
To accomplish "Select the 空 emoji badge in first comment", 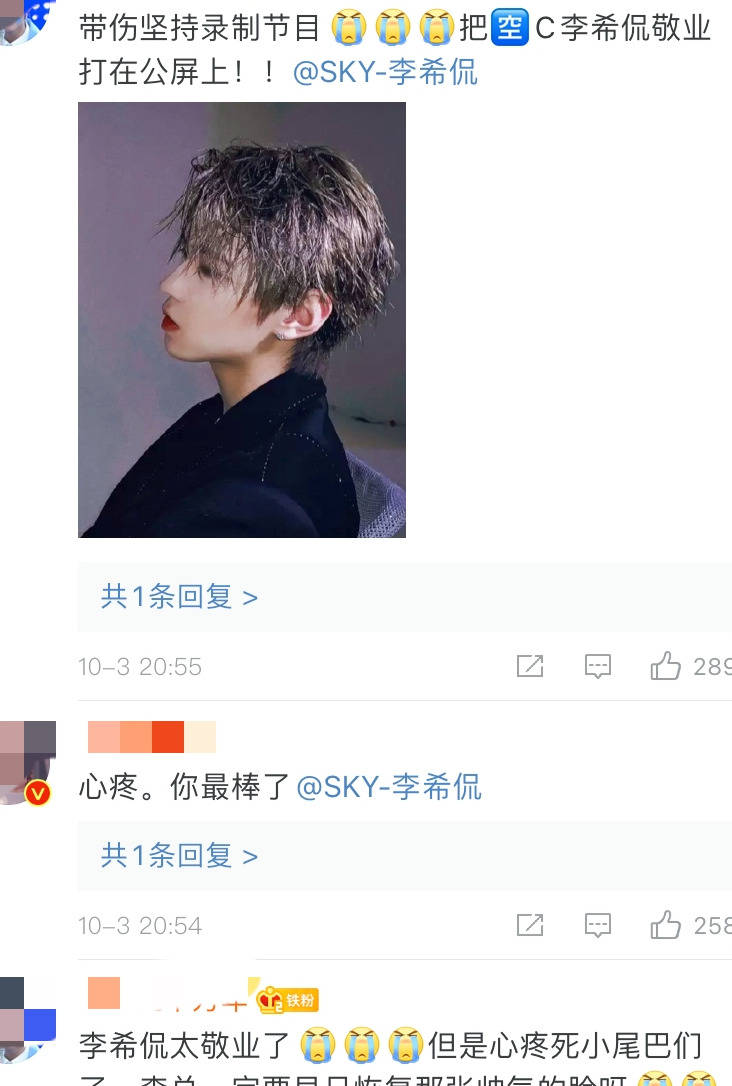I will tap(510, 28).
